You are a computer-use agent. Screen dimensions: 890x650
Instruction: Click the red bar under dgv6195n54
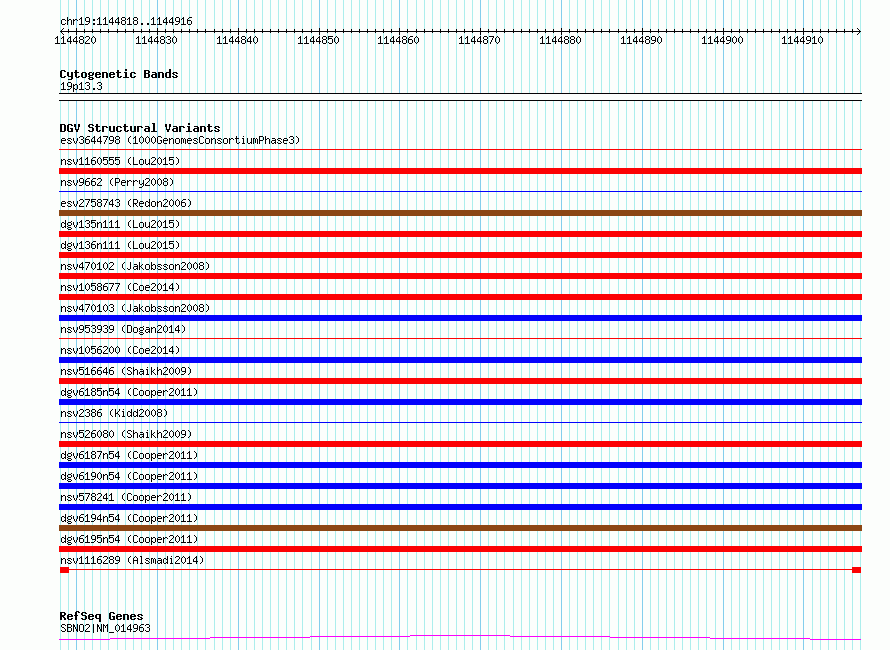[x=460, y=549]
